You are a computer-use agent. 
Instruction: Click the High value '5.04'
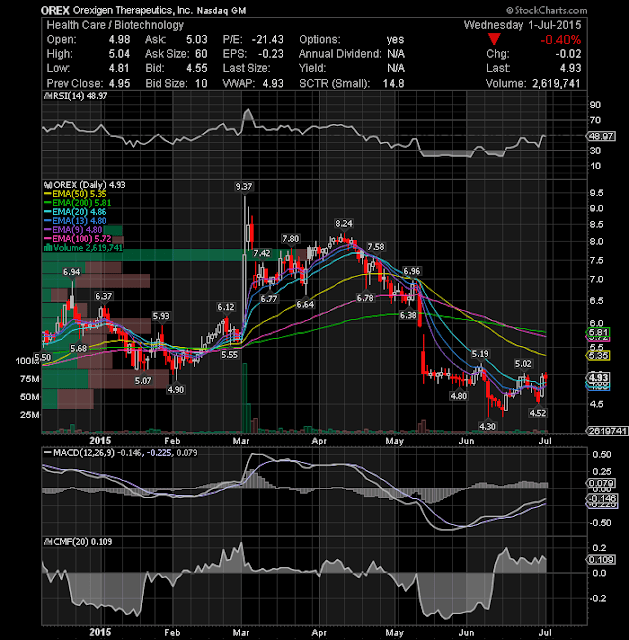pyautogui.click(x=119, y=54)
